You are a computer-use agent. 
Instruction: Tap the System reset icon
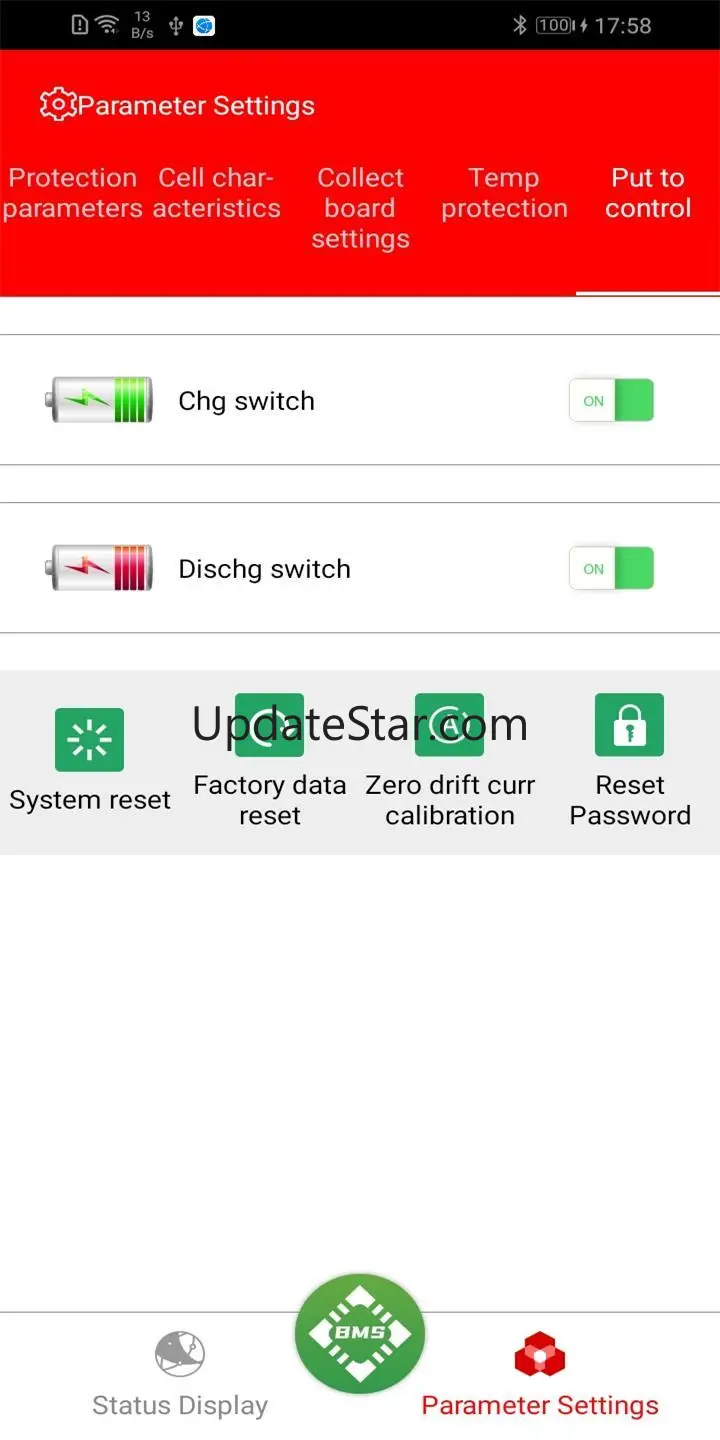[x=89, y=740]
